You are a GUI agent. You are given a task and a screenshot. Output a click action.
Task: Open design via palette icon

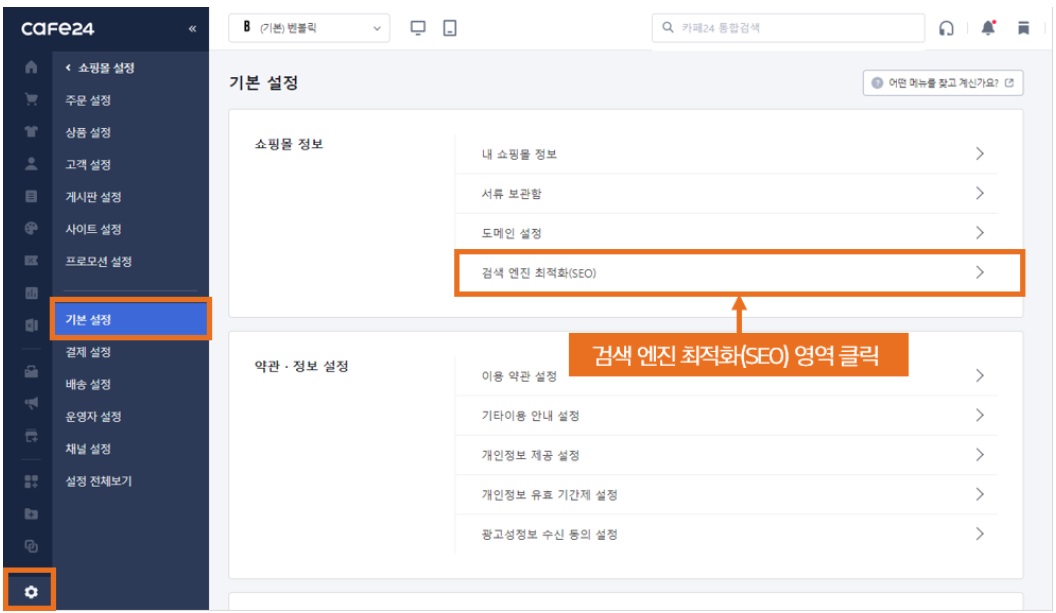31,228
